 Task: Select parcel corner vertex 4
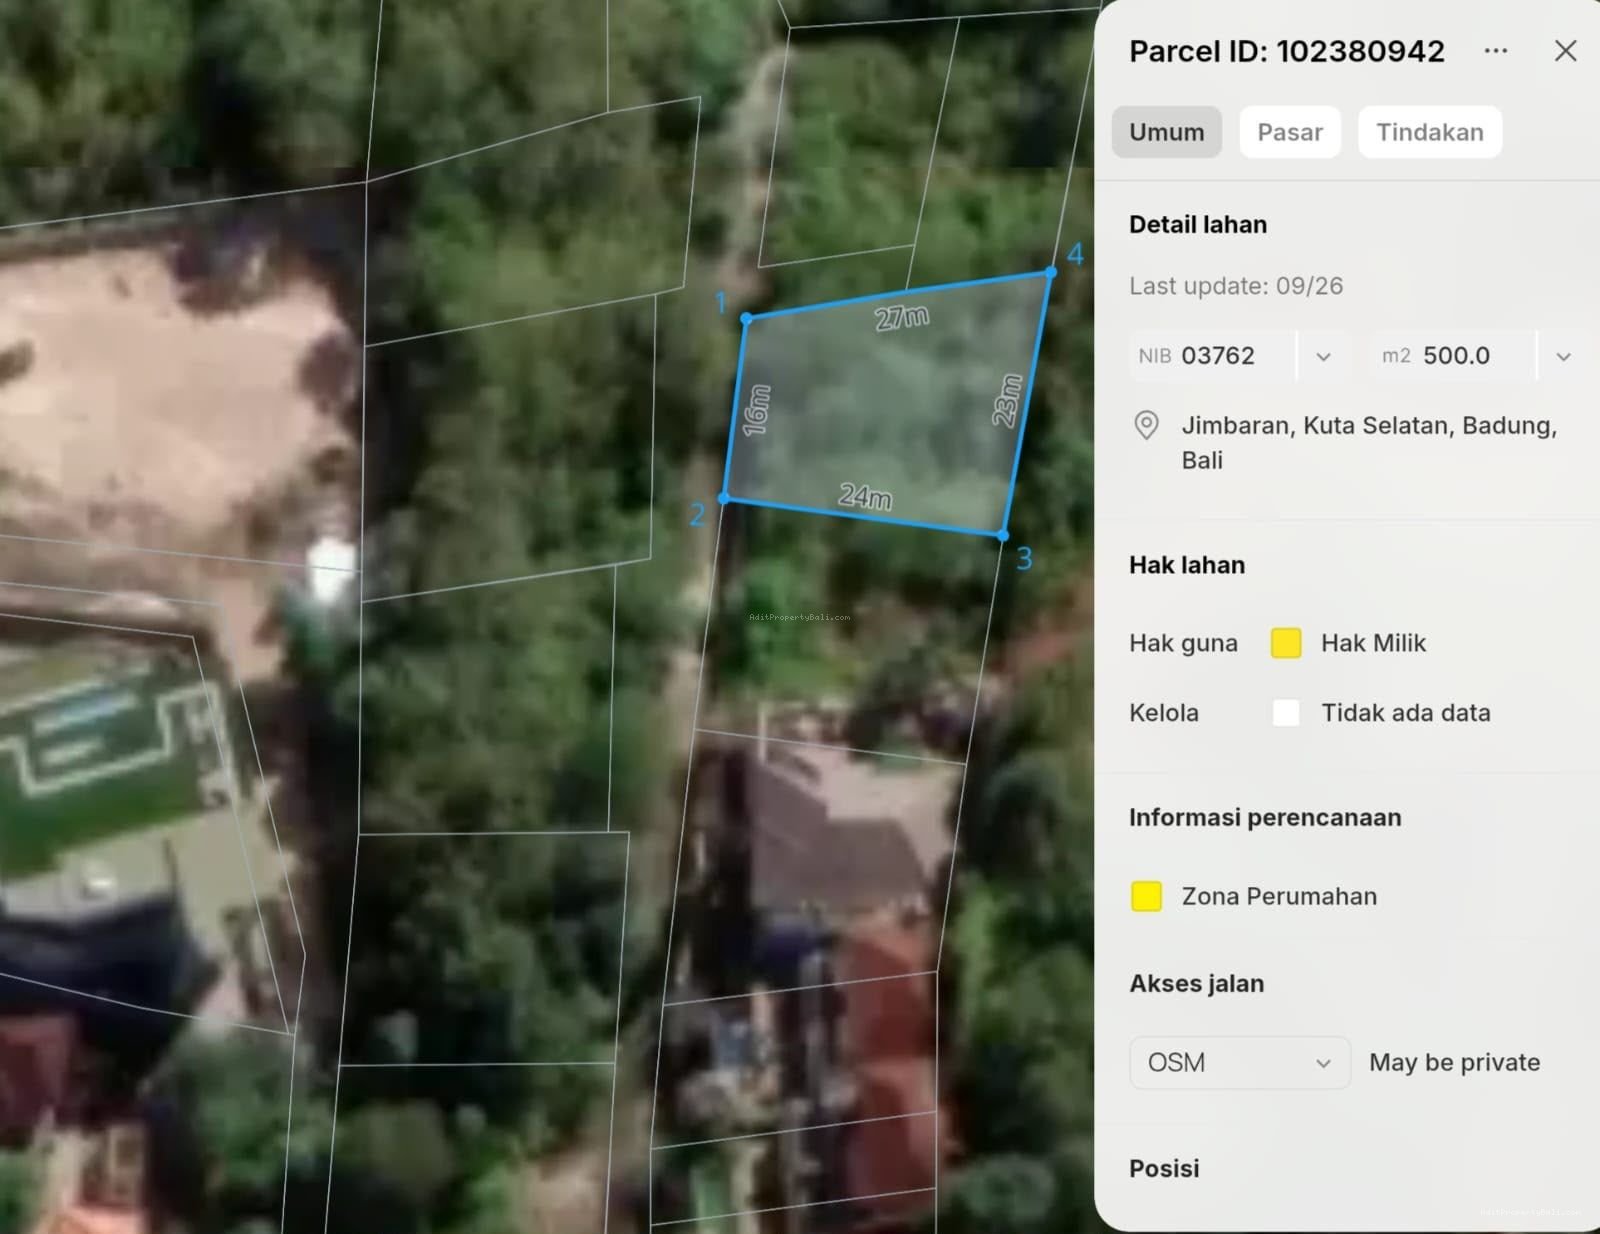(1051, 272)
